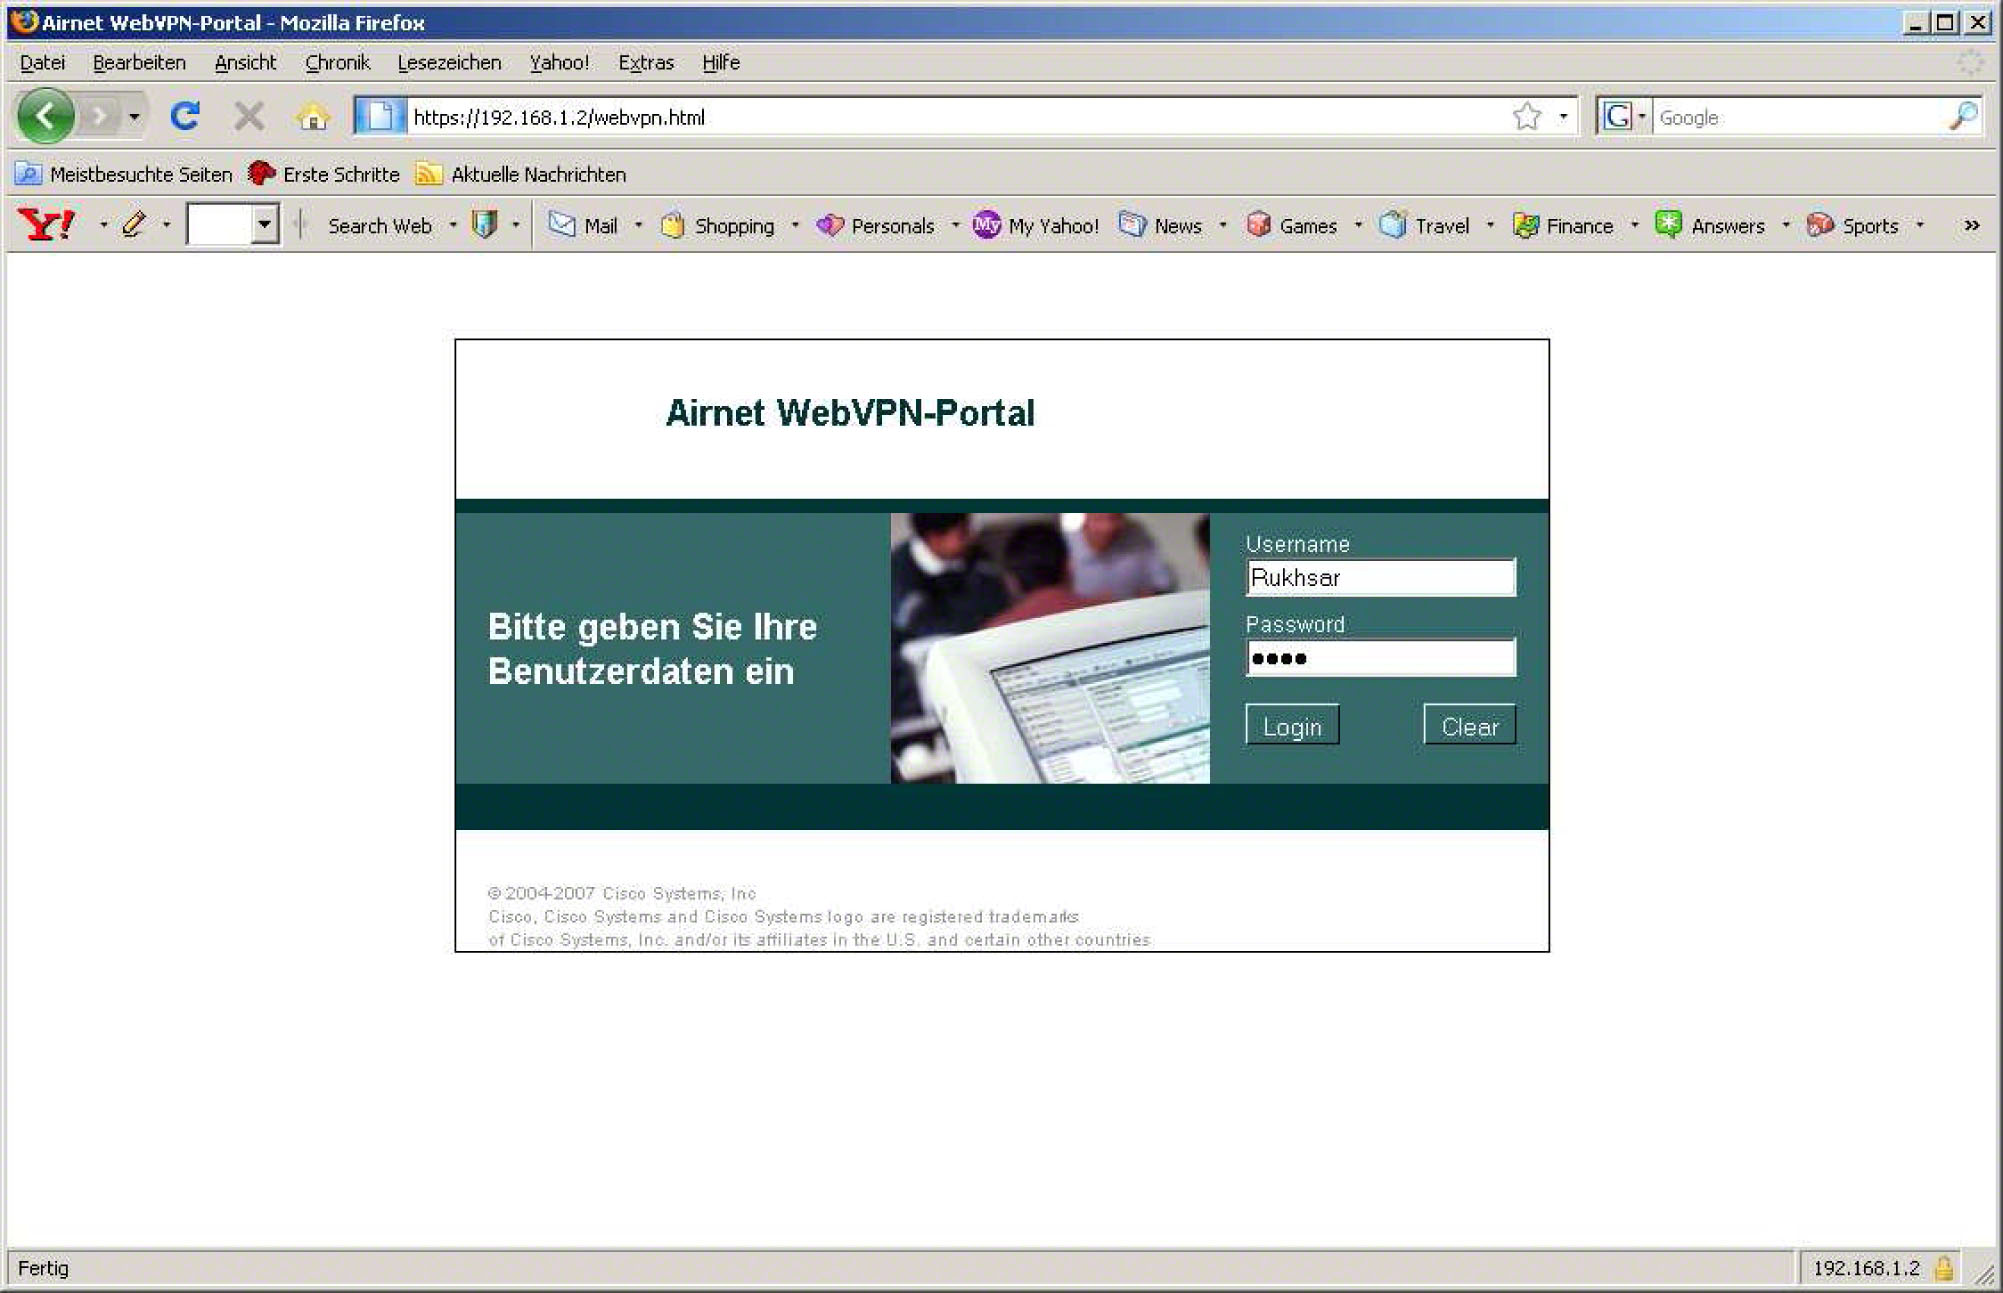This screenshot has width=2003, height=1293.
Task: Select the News icon on the toolbar
Action: click(1133, 225)
